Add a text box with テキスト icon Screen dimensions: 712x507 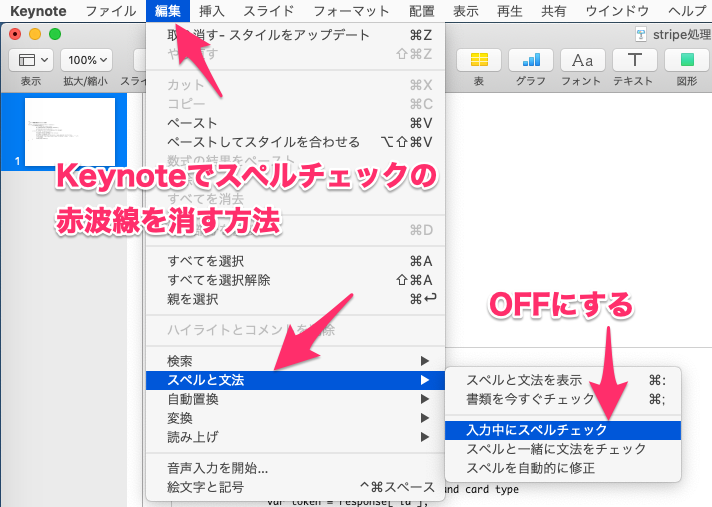634,60
